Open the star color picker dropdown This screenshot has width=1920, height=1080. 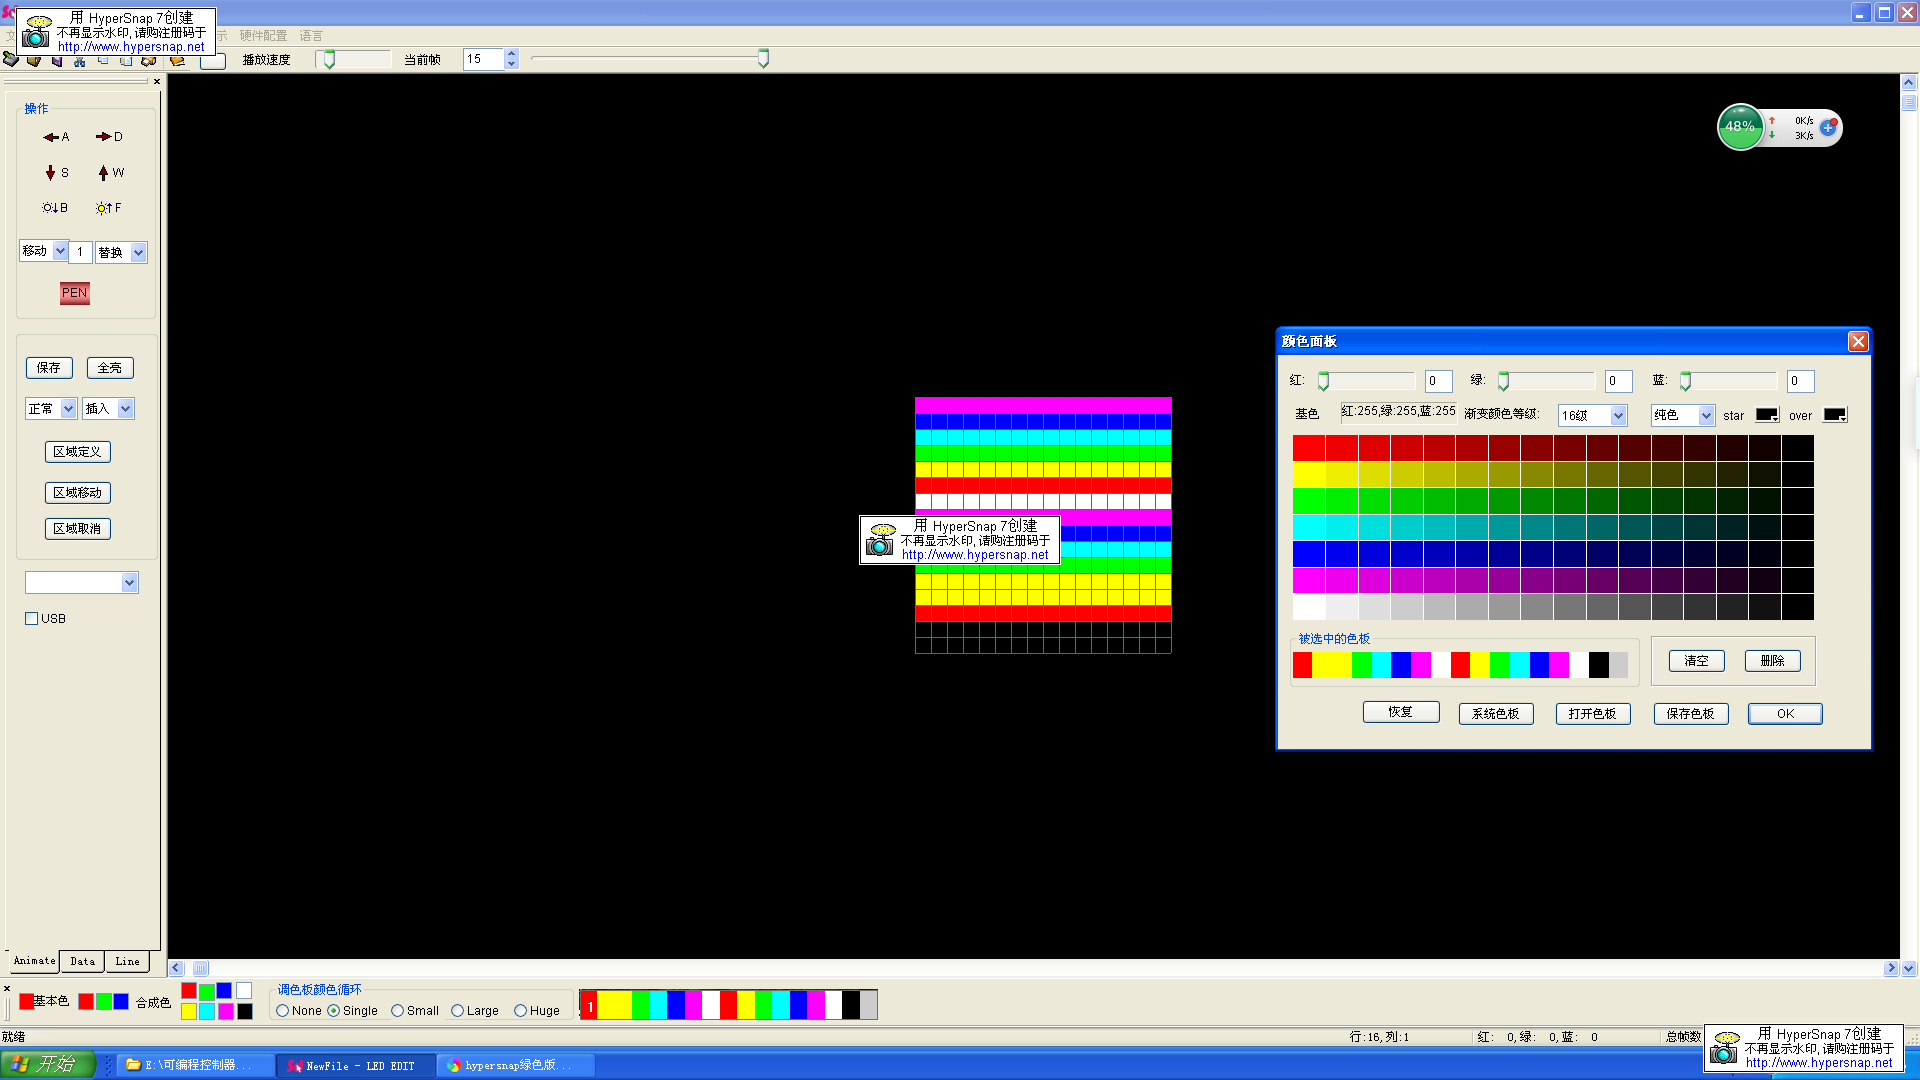[1767, 415]
